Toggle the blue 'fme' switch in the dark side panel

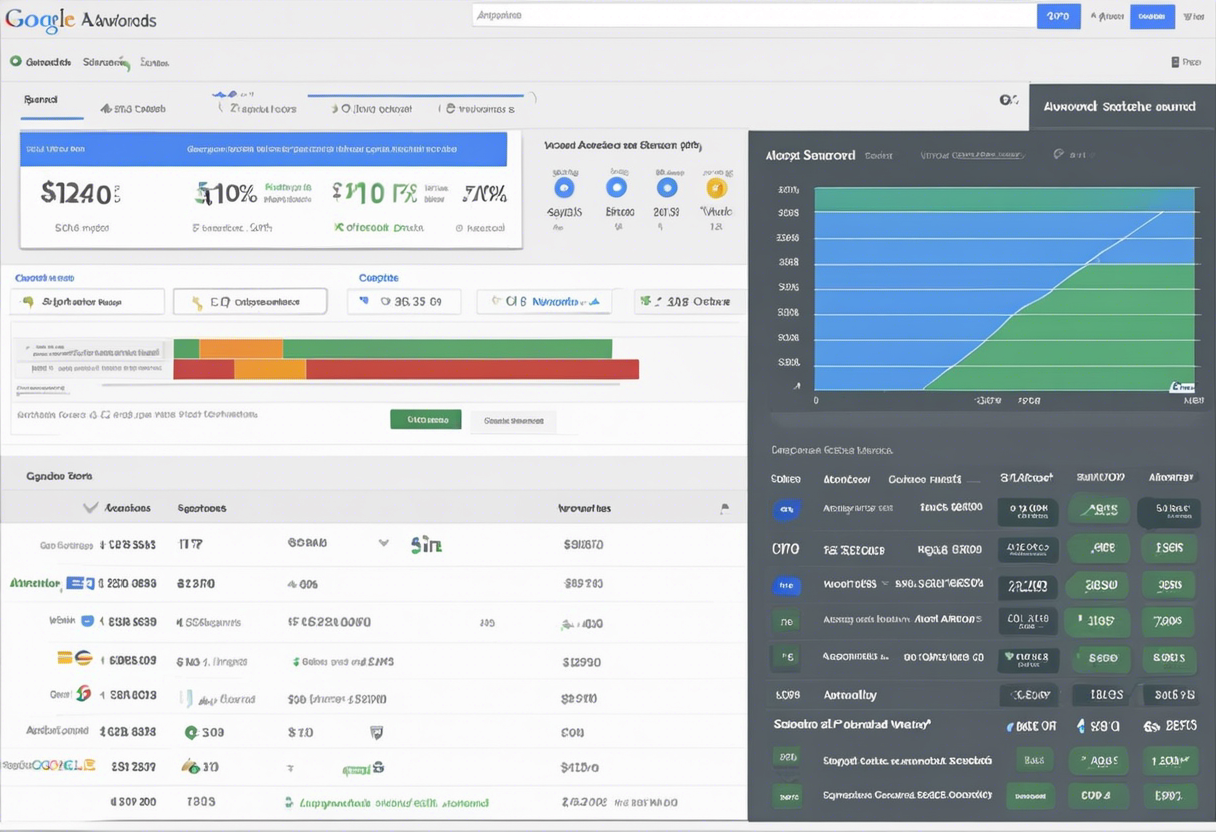point(786,584)
